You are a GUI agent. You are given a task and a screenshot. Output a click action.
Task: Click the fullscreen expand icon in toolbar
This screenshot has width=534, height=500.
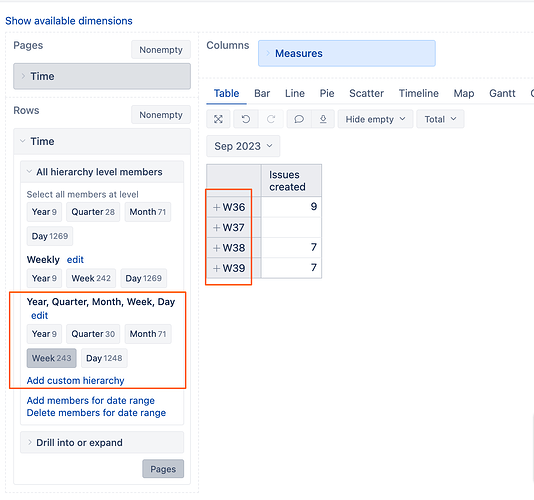point(218,119)
